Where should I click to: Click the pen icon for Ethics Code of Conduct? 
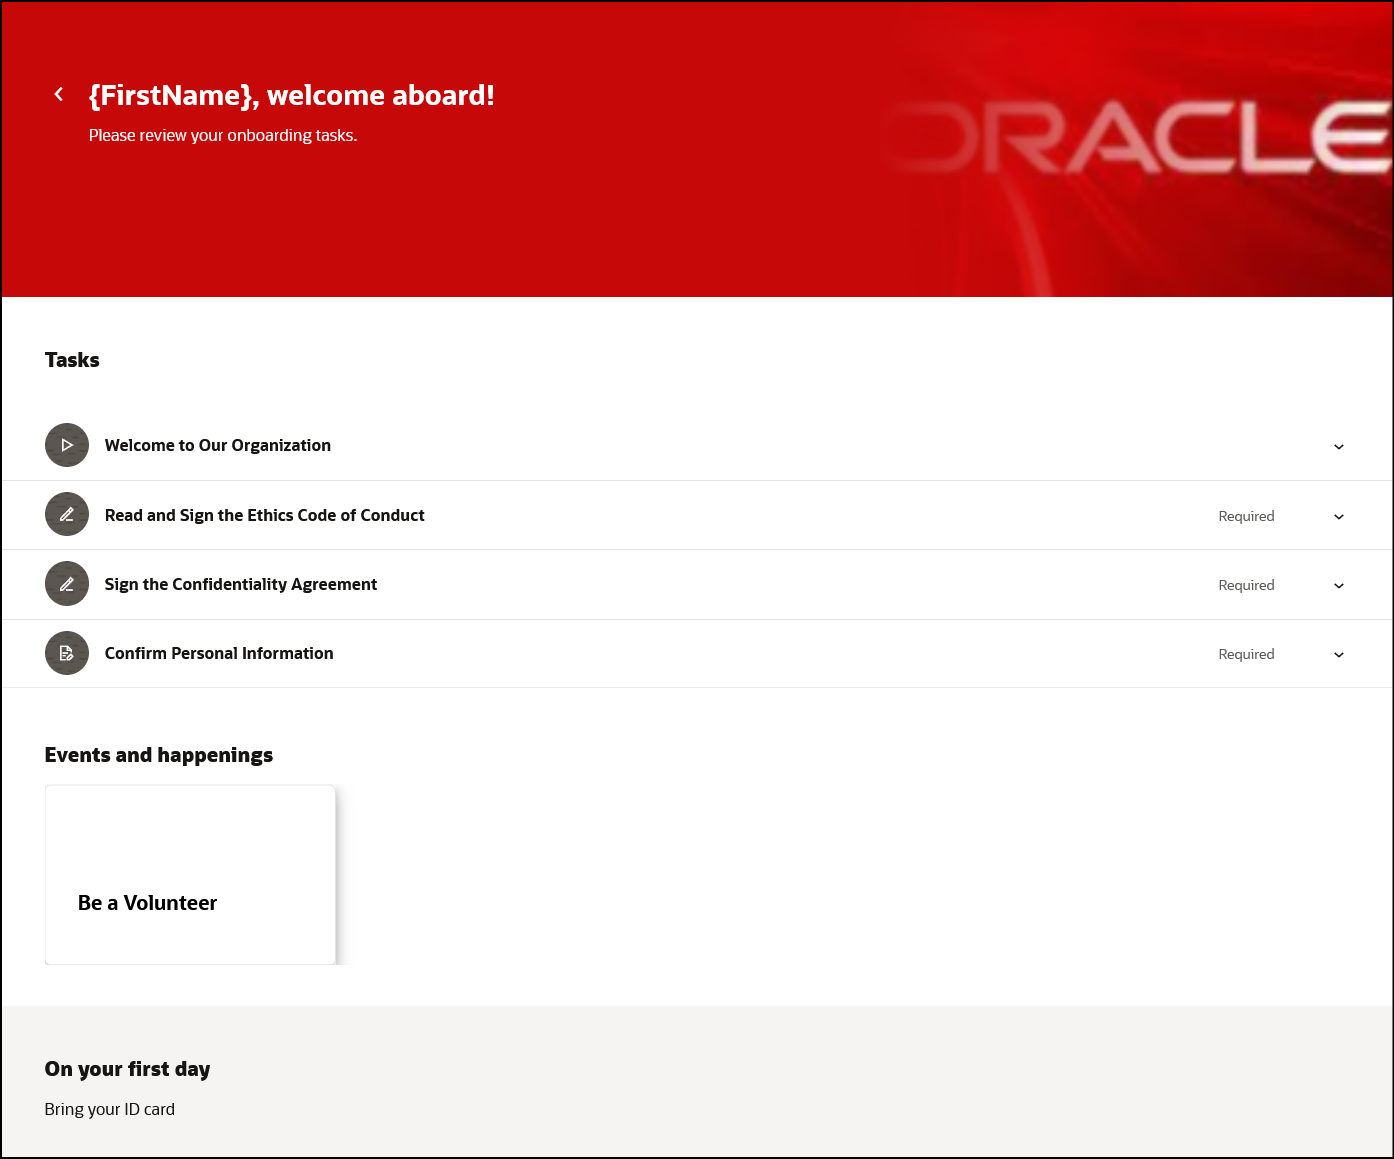click(67, 514)
